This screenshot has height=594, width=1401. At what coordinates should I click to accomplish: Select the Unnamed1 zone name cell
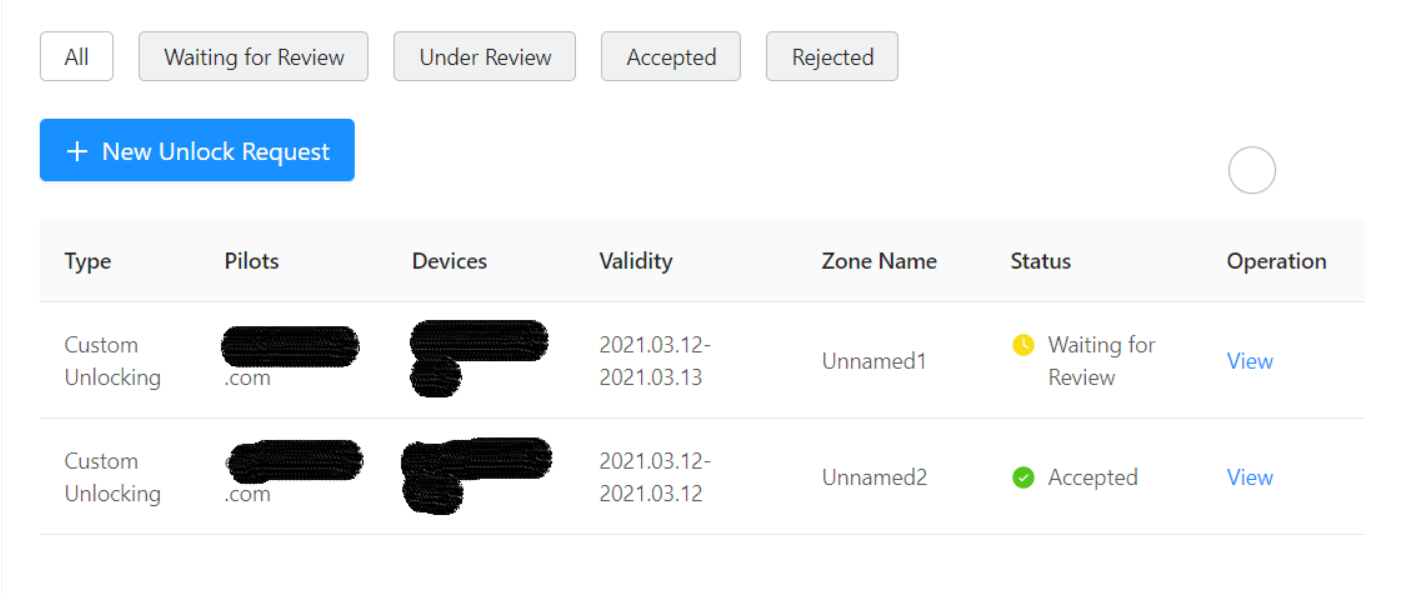coord(874,361)
